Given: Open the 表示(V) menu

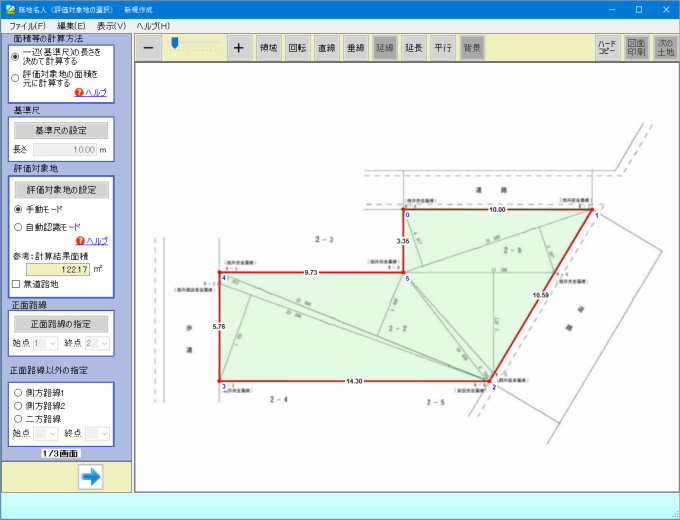Looking at the screenshot, I should tap(111, 25).
